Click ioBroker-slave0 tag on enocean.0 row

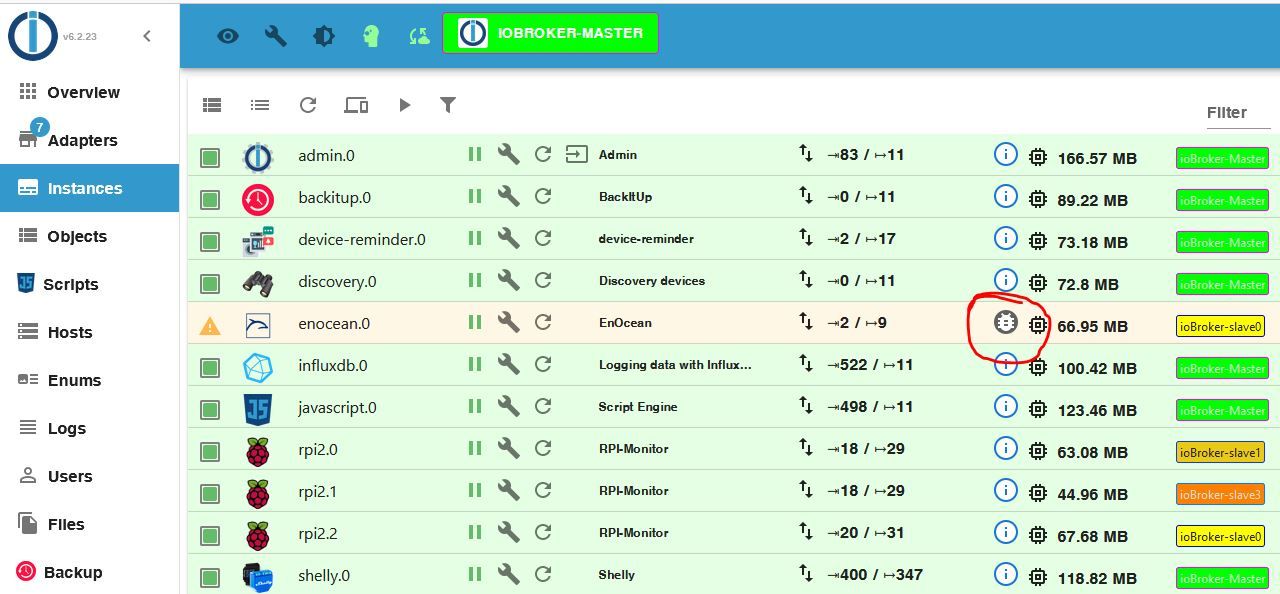[x=1220, y=326]
